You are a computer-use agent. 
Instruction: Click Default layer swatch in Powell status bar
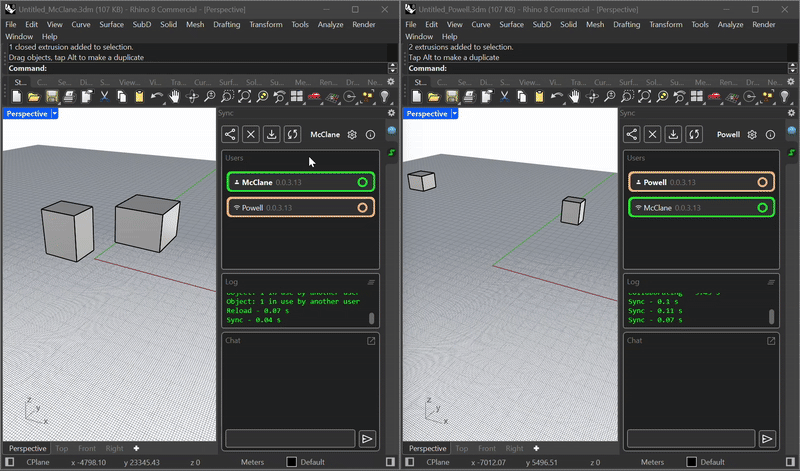691,462
